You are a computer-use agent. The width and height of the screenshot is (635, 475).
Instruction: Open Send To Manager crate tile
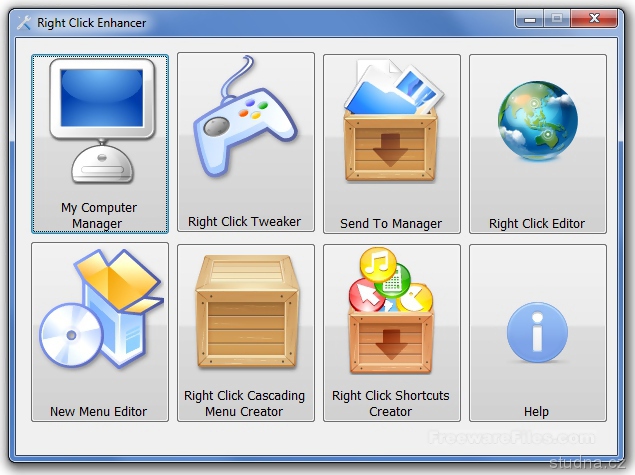[x=392, y=144]
